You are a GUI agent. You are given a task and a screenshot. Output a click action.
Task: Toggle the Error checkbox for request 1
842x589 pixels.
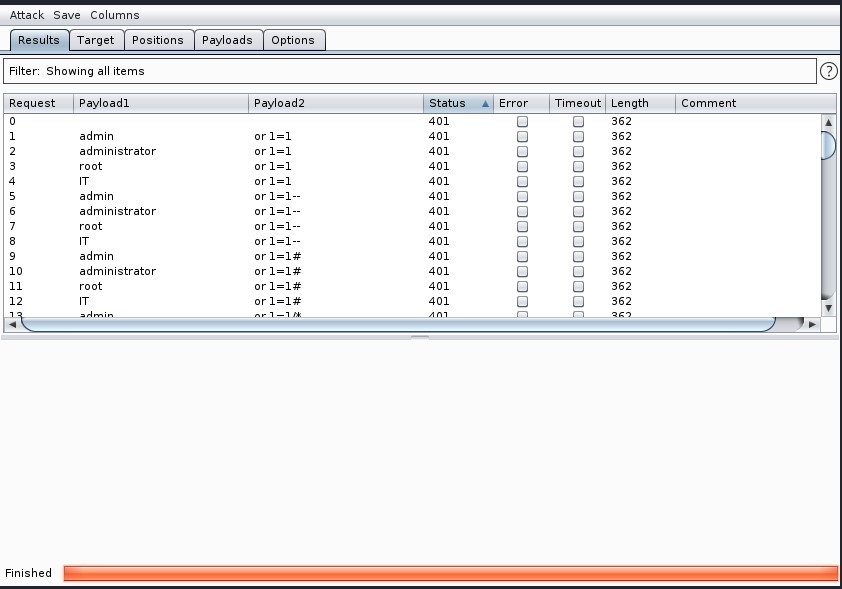(x=522, y=136)
